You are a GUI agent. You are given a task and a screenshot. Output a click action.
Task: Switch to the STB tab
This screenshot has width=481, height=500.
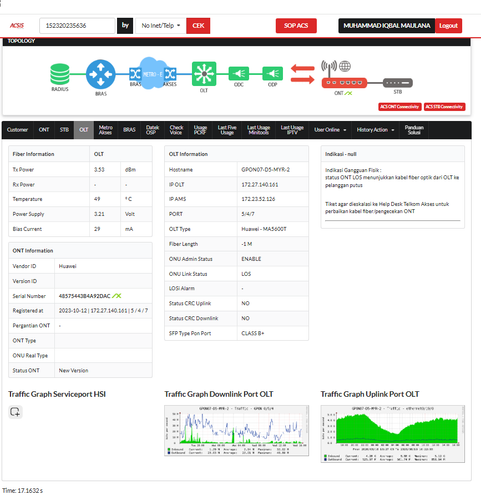(x=64, y=130)
